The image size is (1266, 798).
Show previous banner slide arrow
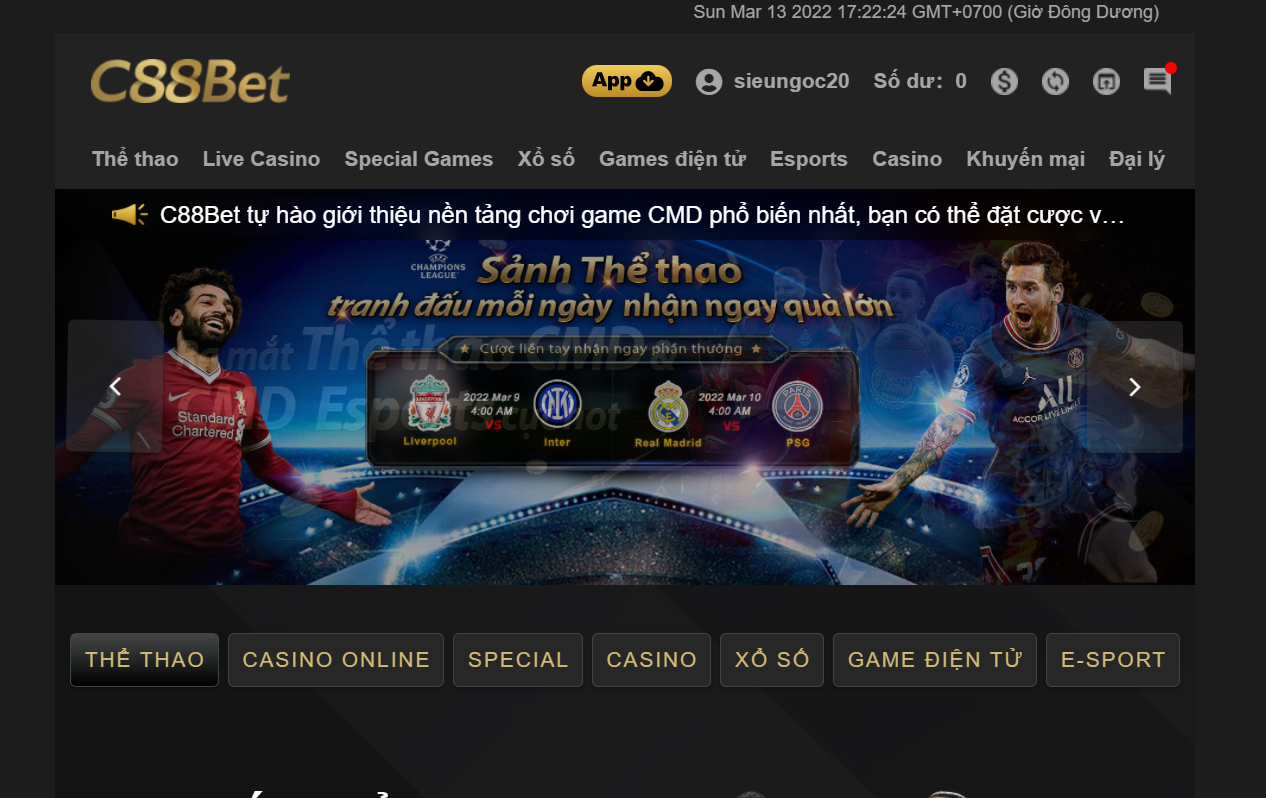click(x=115, y=387)
